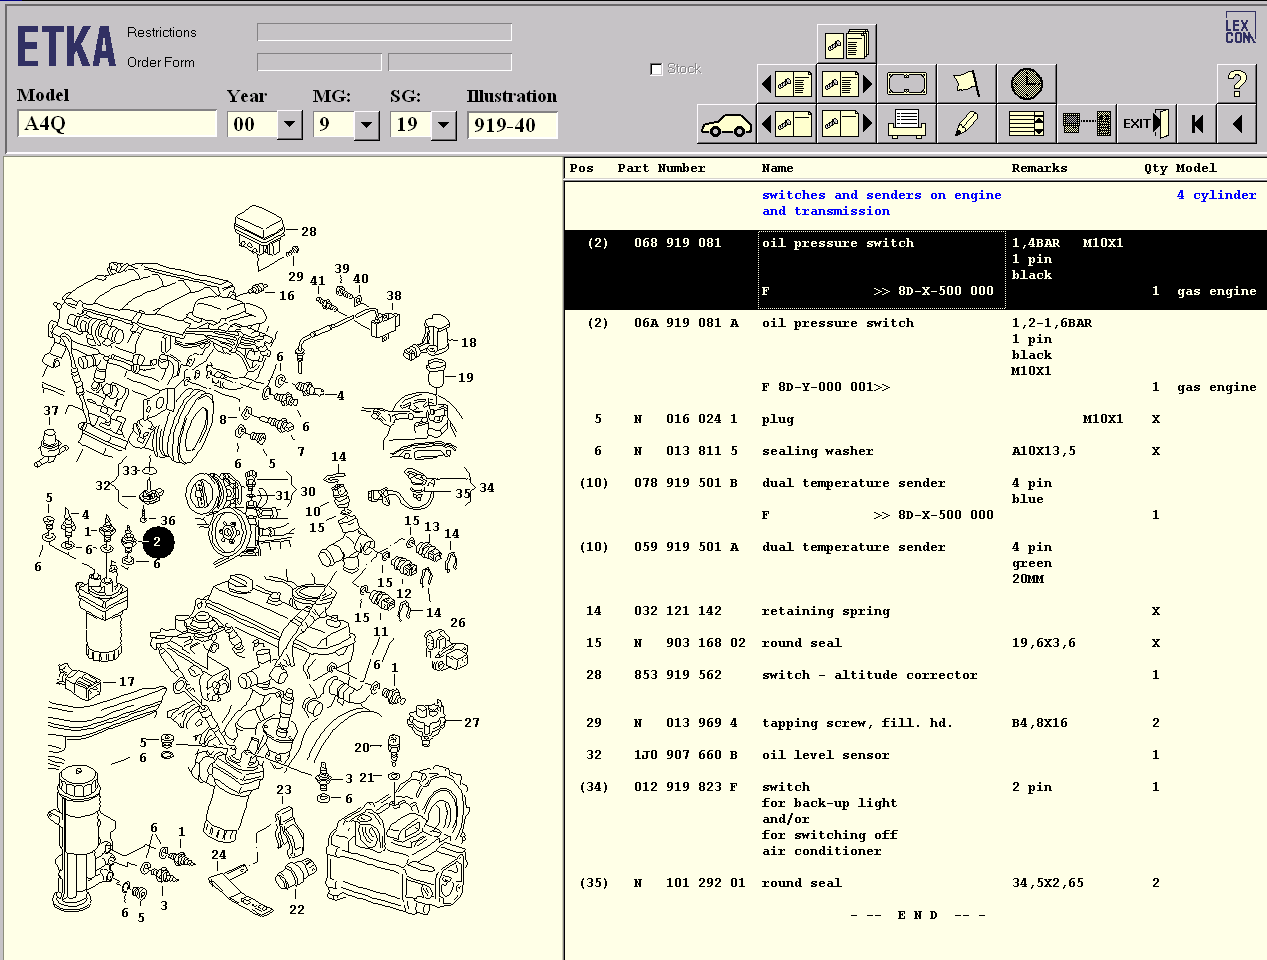
Task: Click the illustration overview pages icon
Action: click(x=846, y=44)
